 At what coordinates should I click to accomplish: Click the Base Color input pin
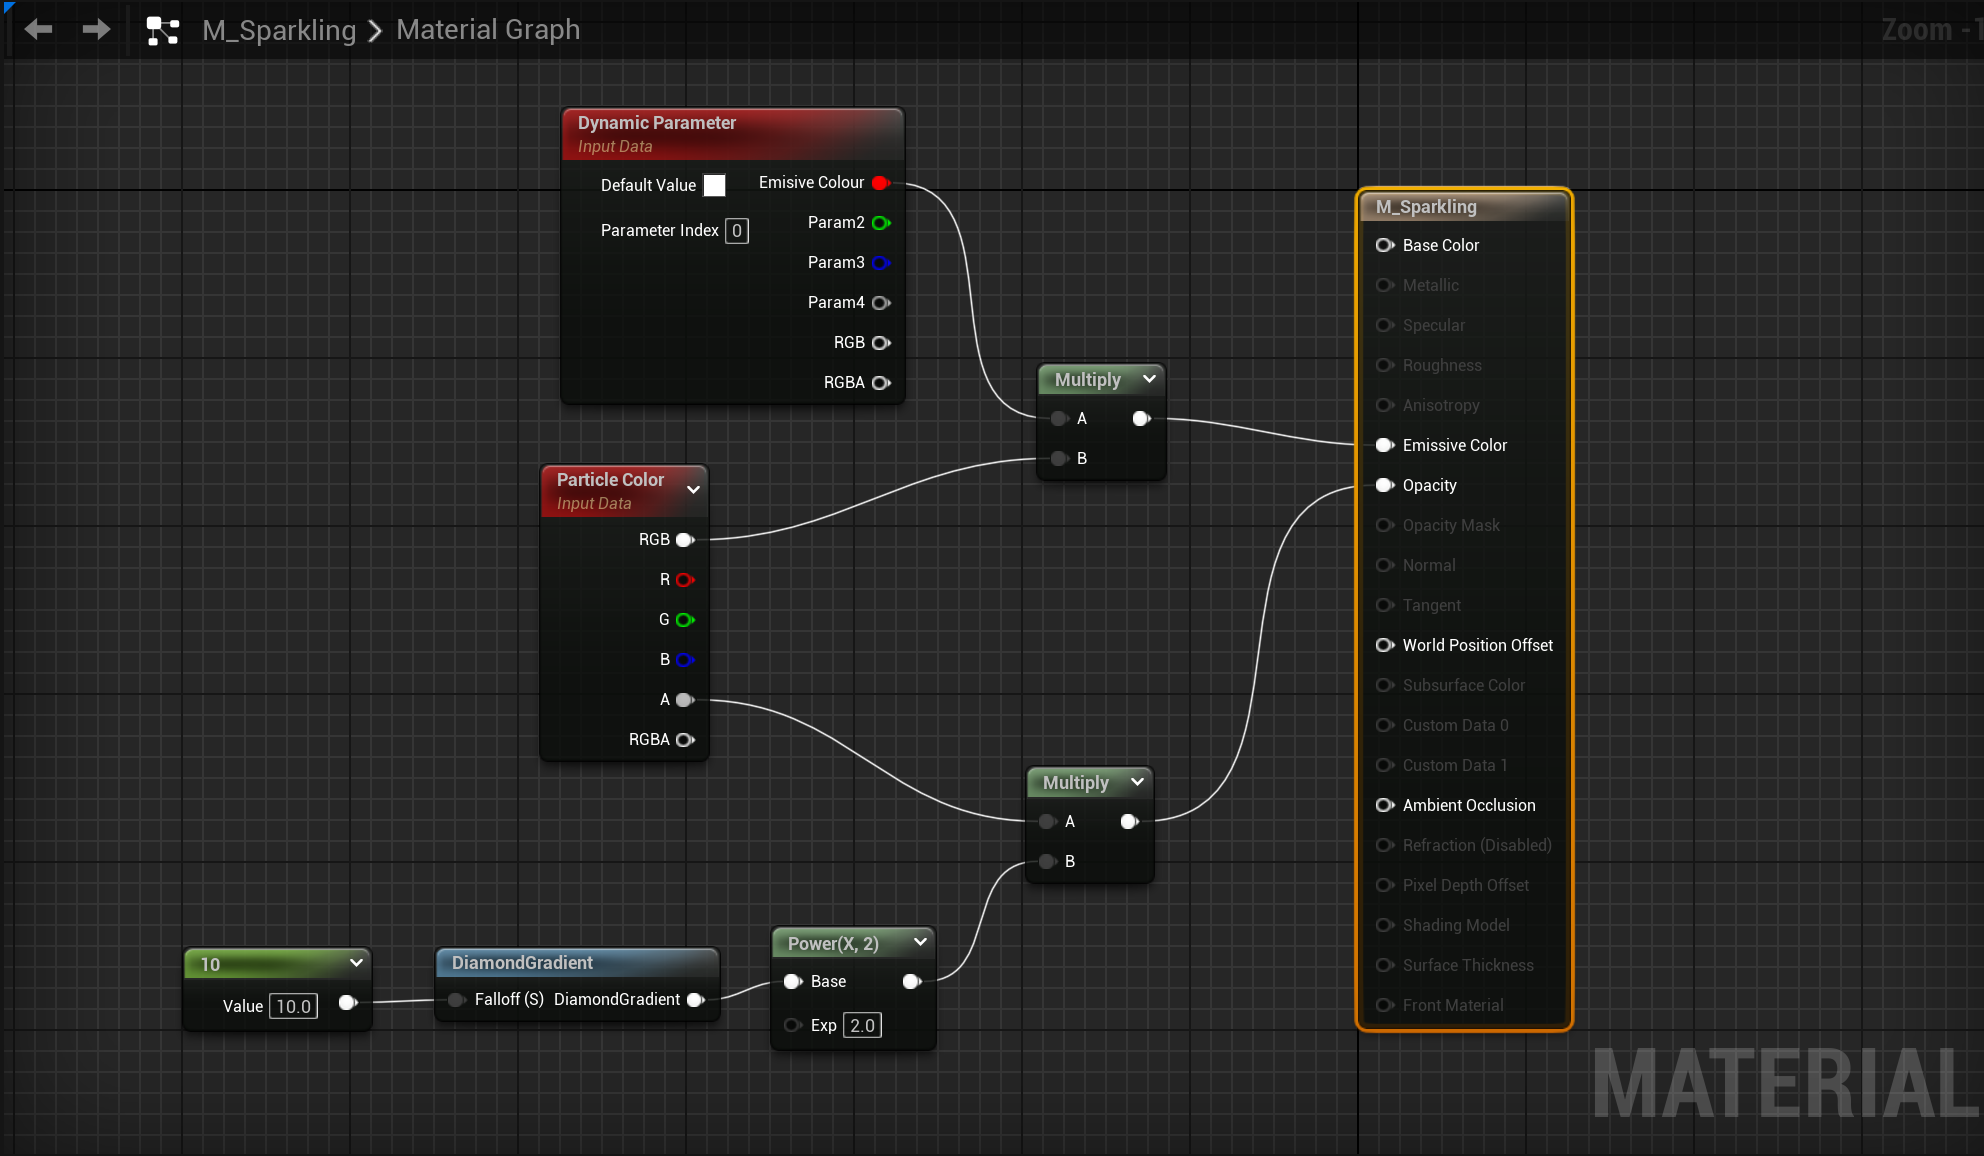pos(1385,245)
